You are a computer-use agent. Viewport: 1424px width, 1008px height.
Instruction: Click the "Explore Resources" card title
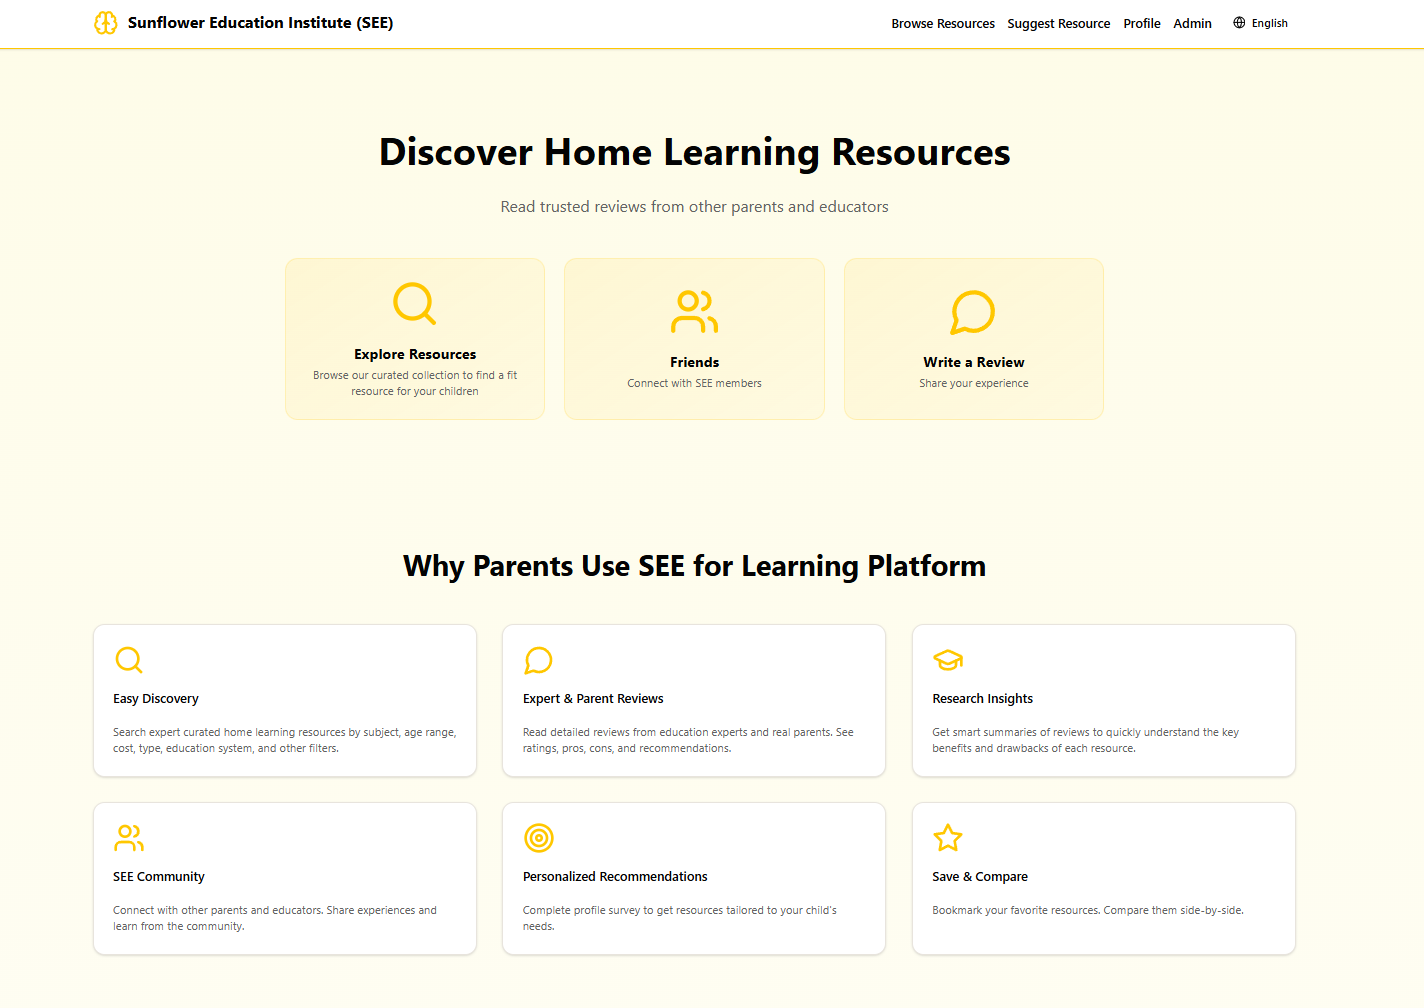415,354
